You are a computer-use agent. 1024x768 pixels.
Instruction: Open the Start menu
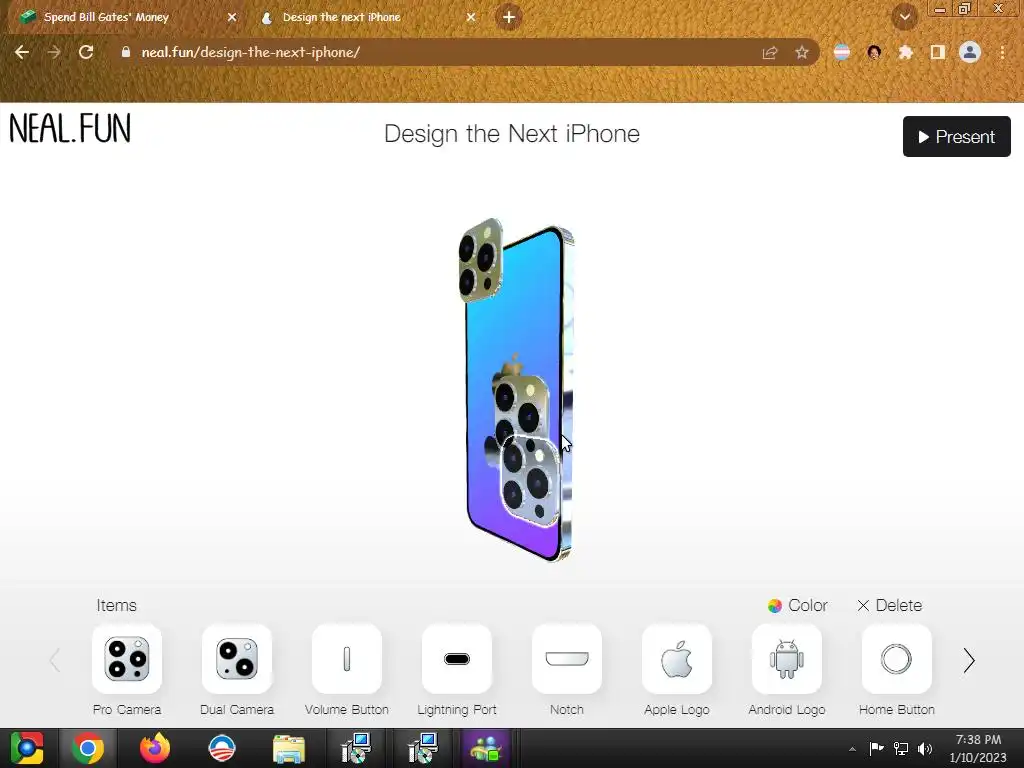[x=26, y=748]
